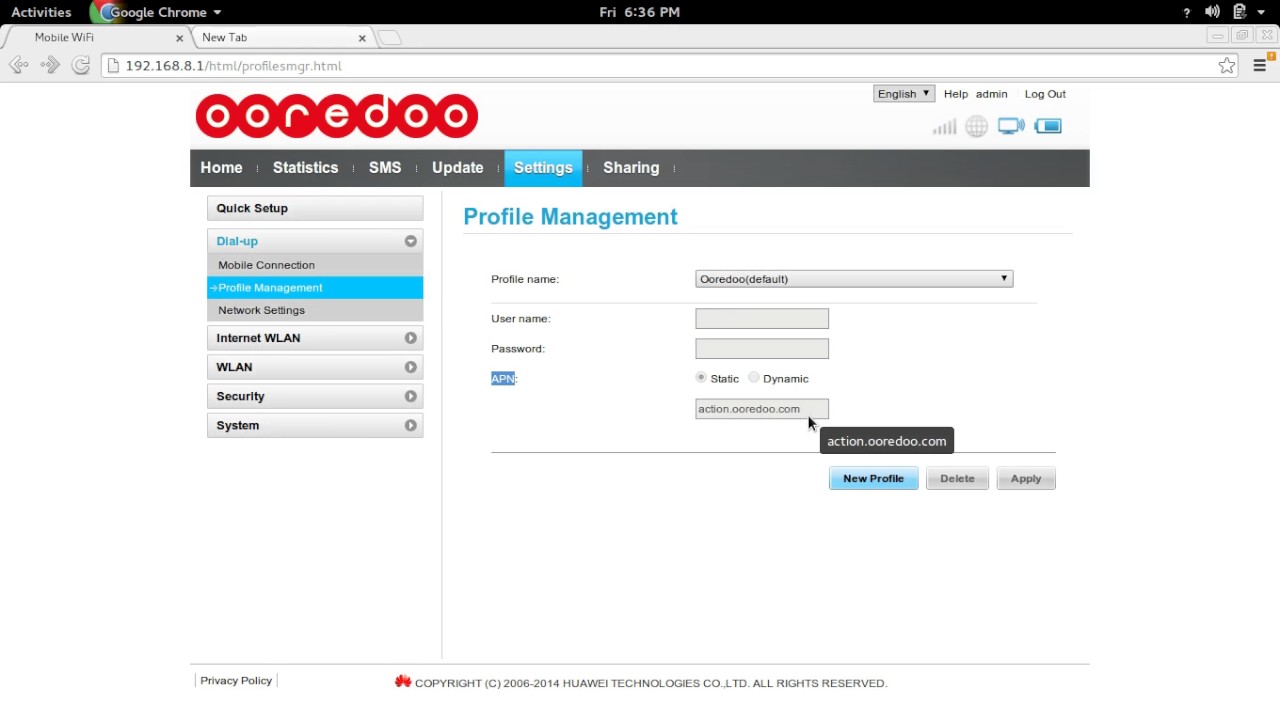Reload the page with refresh icon
This screenshot has width=1280, height=720.
(81, 66)
